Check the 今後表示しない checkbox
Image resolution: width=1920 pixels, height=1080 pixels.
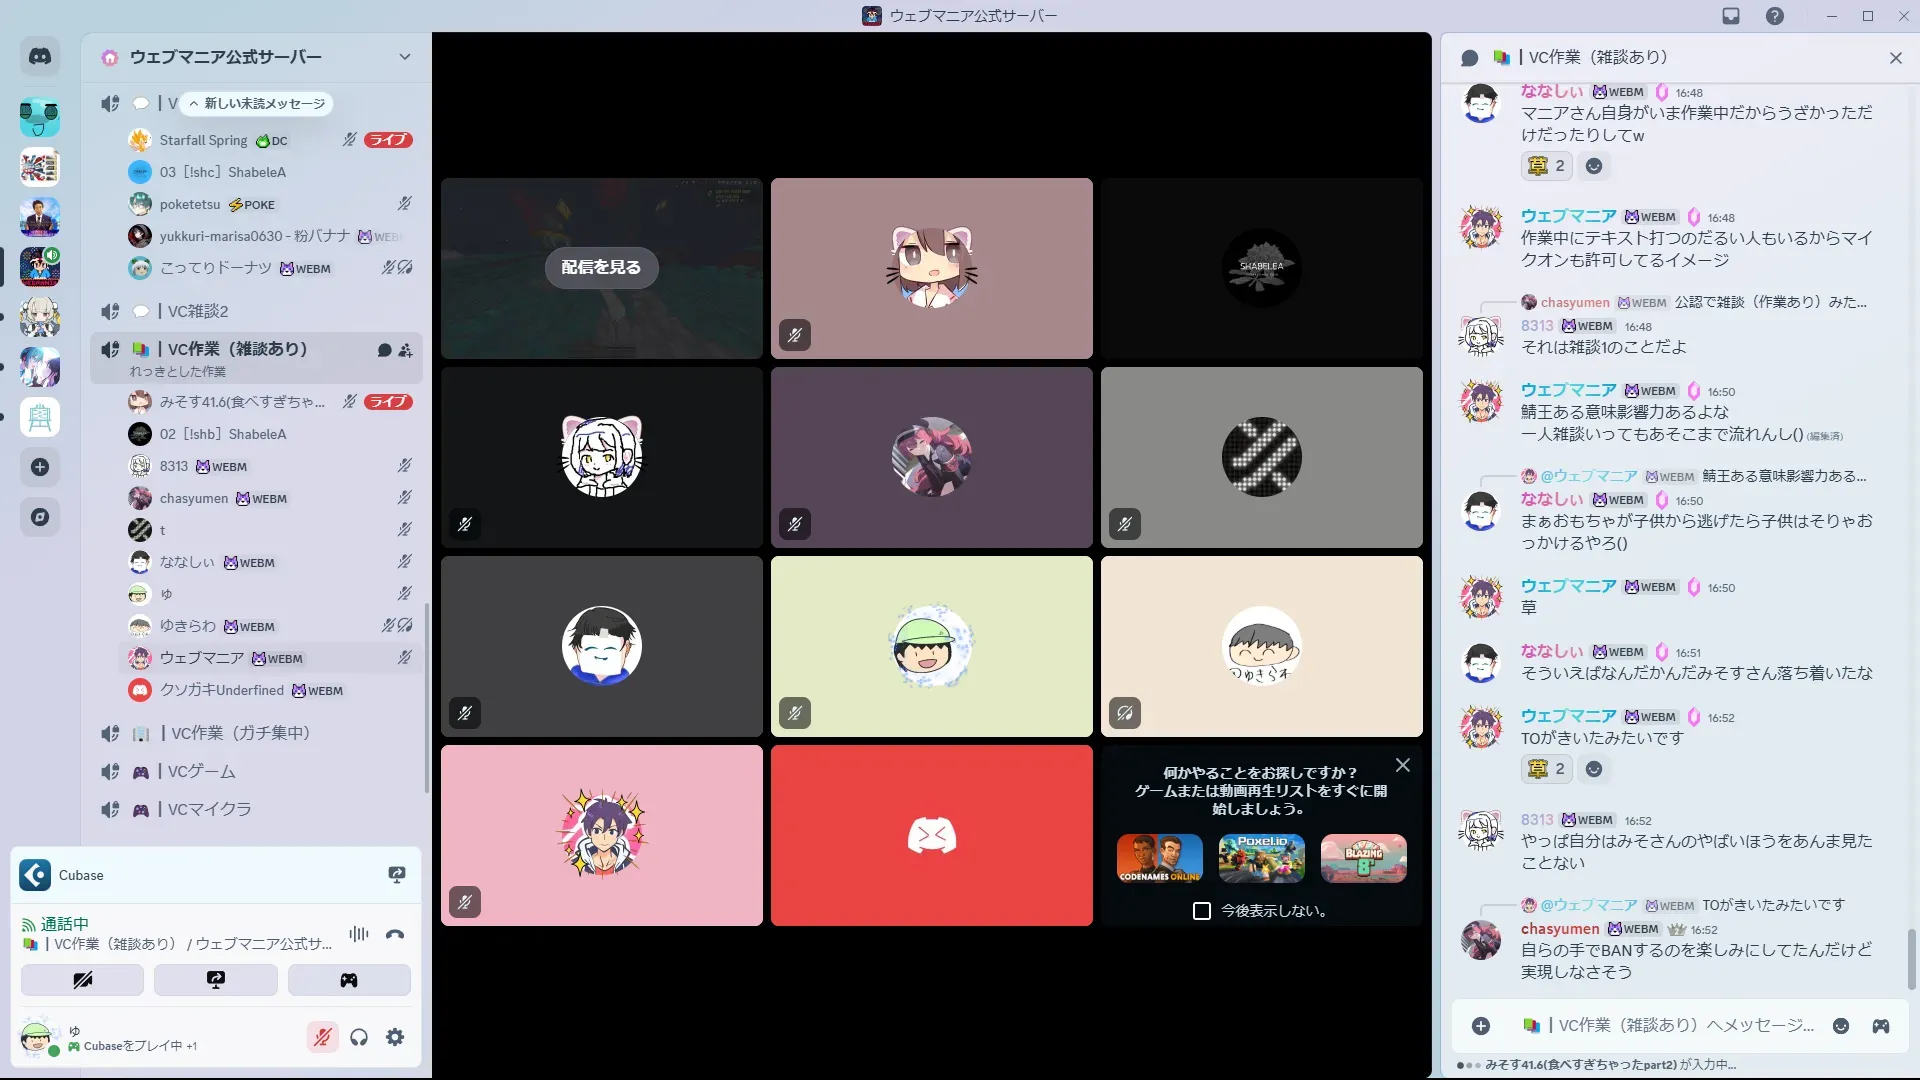coord(1202,911)
